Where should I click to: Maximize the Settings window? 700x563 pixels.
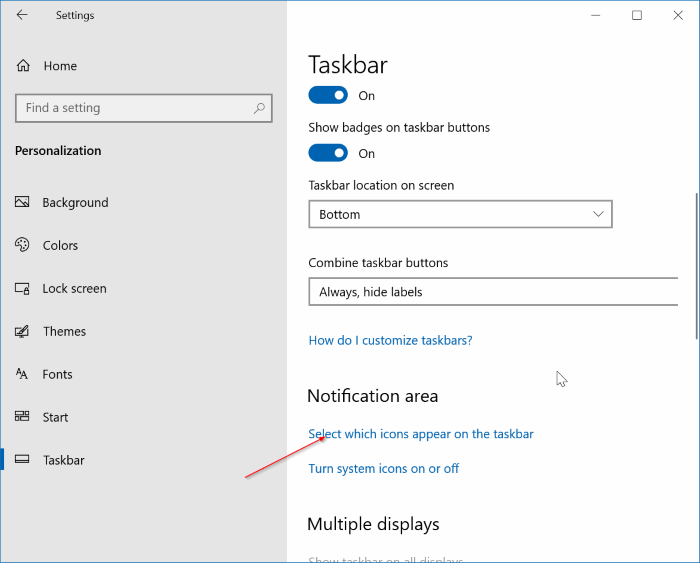pyautogui.click(x=637, y=15)
